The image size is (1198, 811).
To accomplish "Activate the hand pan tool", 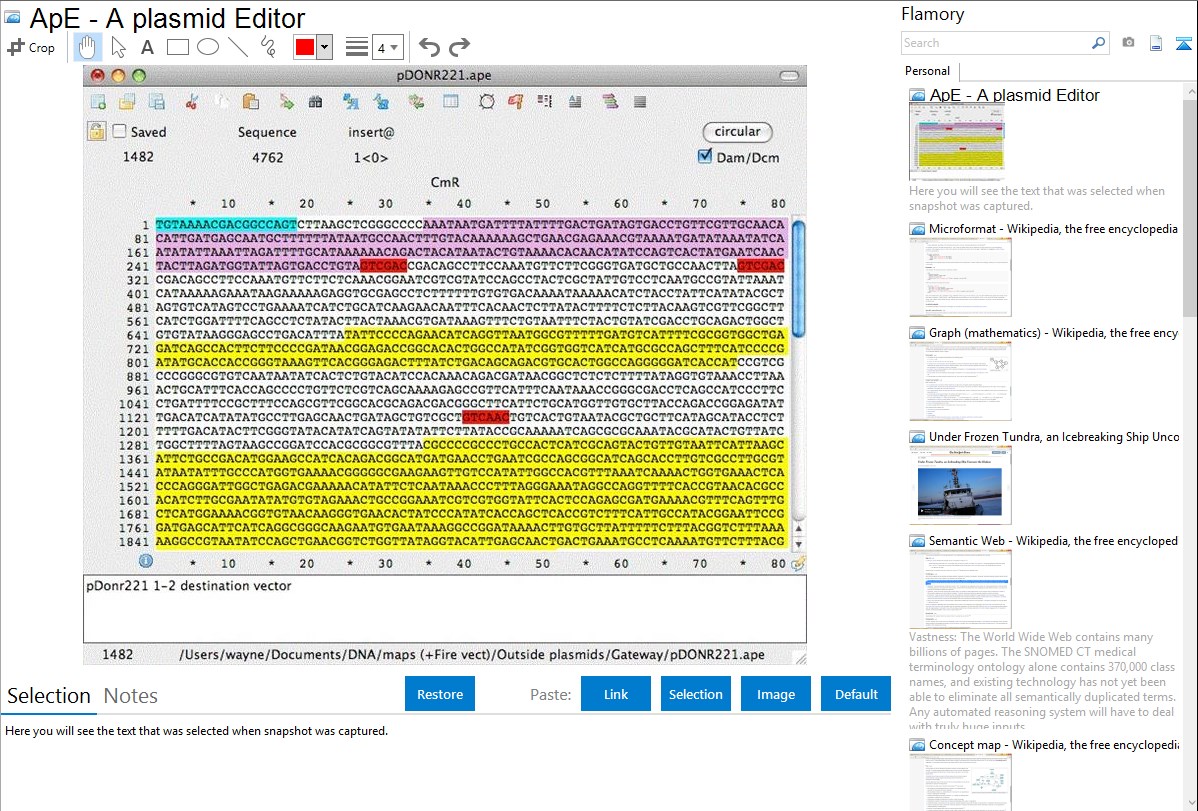I will tap(87, 47).
